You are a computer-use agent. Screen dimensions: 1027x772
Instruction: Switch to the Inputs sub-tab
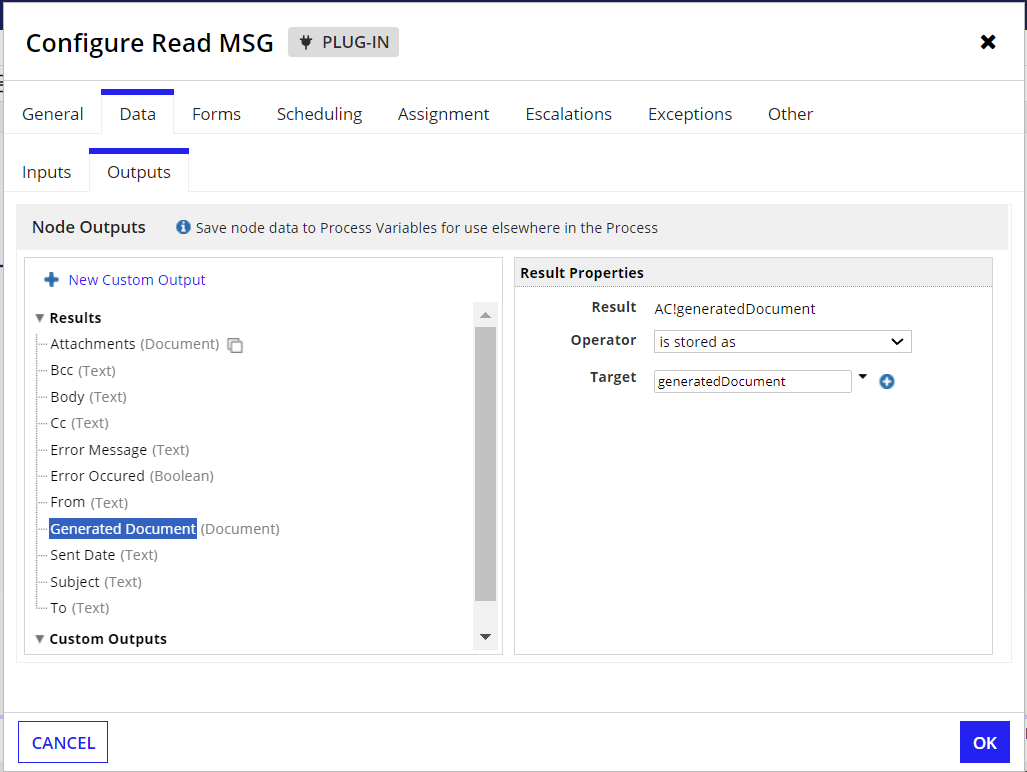pyautogui.click(x=47, y=172)
